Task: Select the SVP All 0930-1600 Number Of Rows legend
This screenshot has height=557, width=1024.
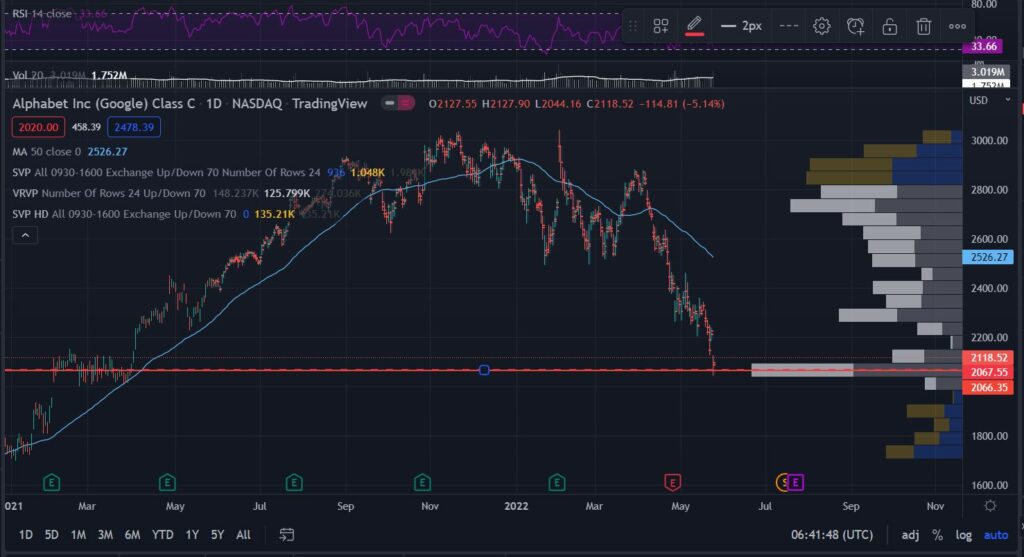Action: (x=166, y=172)
